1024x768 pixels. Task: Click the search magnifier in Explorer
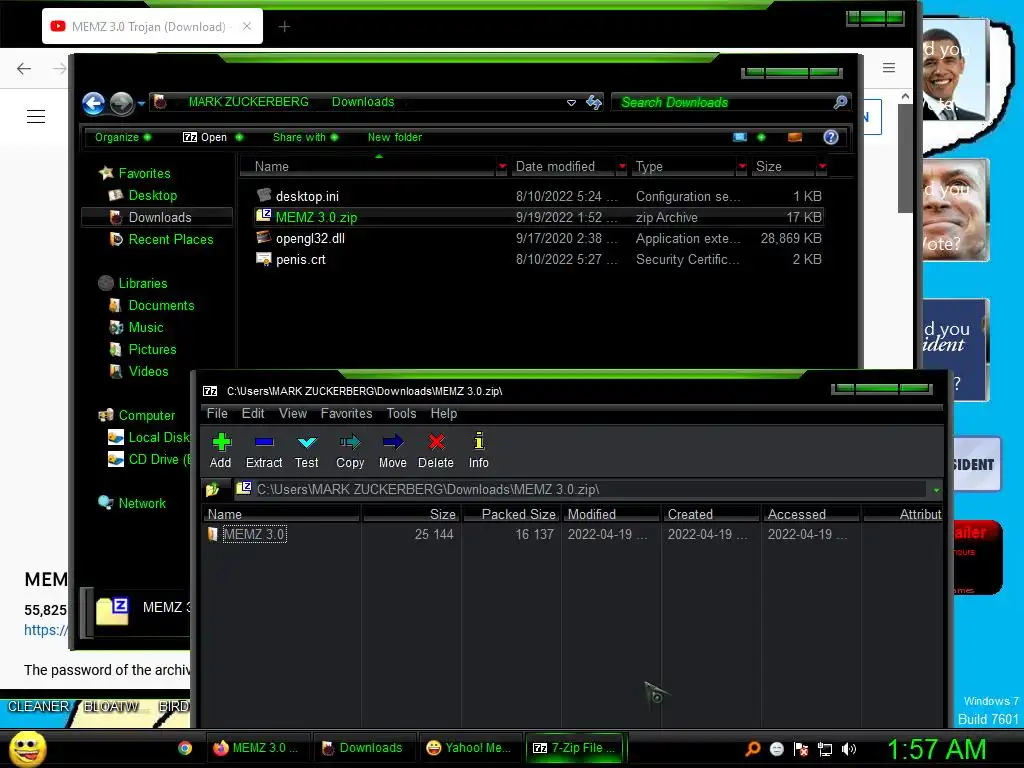pos(840,102)
